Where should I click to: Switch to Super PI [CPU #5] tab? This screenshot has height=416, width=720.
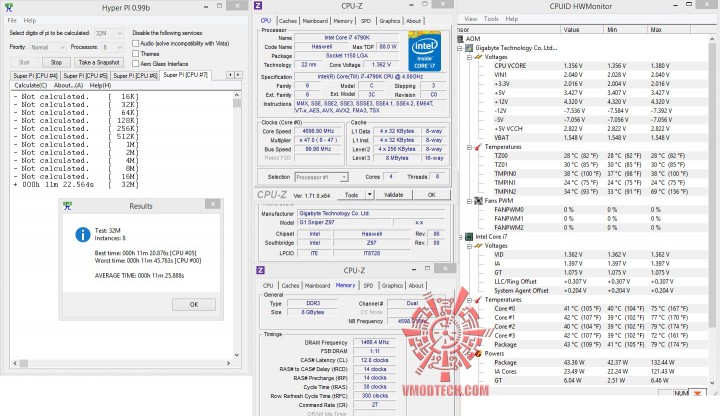[x=85, y=75]
